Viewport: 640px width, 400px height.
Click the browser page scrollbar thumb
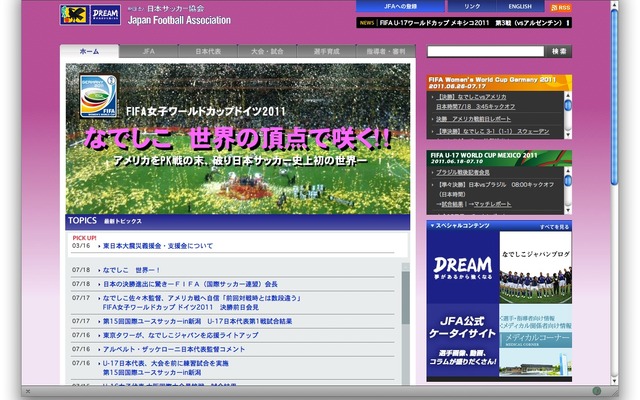point(614,97)
